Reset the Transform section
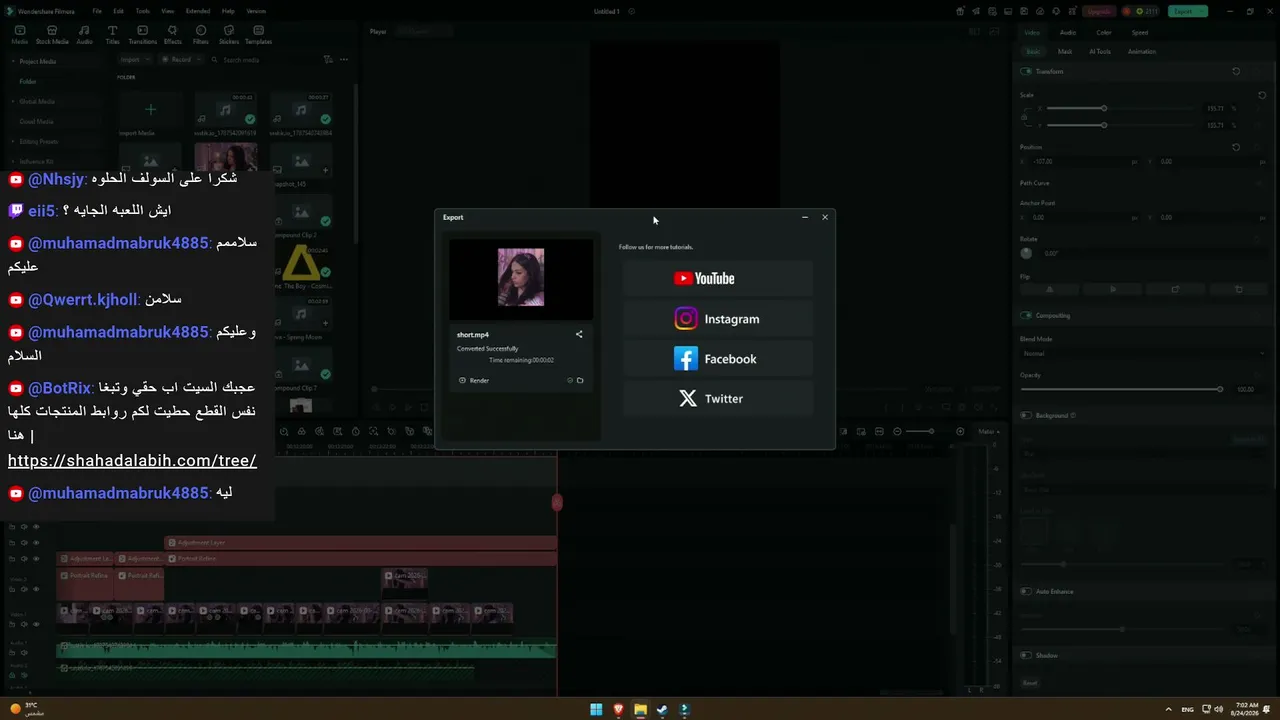 click(1236, 71)
